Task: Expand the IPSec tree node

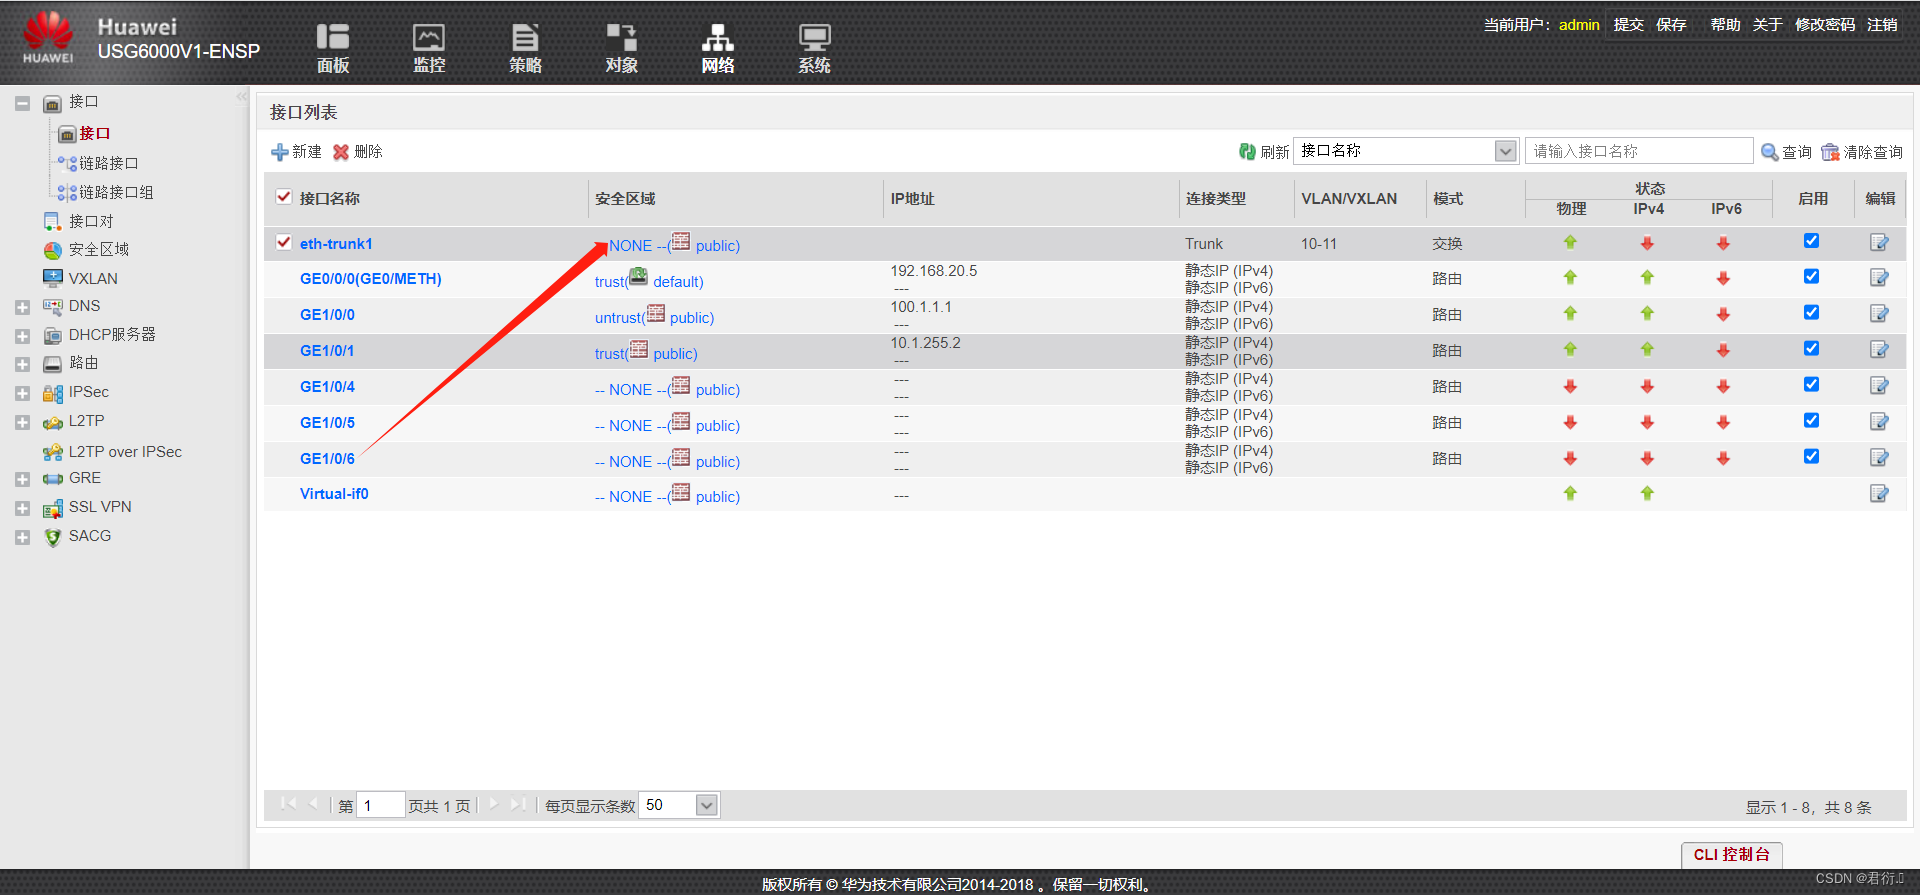Action: tap(22, 394)
